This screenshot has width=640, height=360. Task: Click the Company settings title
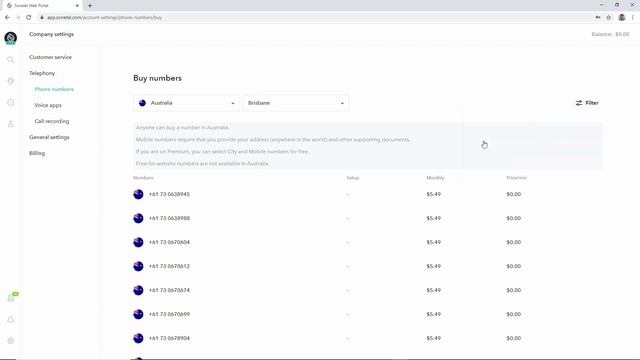coord(51,34)
